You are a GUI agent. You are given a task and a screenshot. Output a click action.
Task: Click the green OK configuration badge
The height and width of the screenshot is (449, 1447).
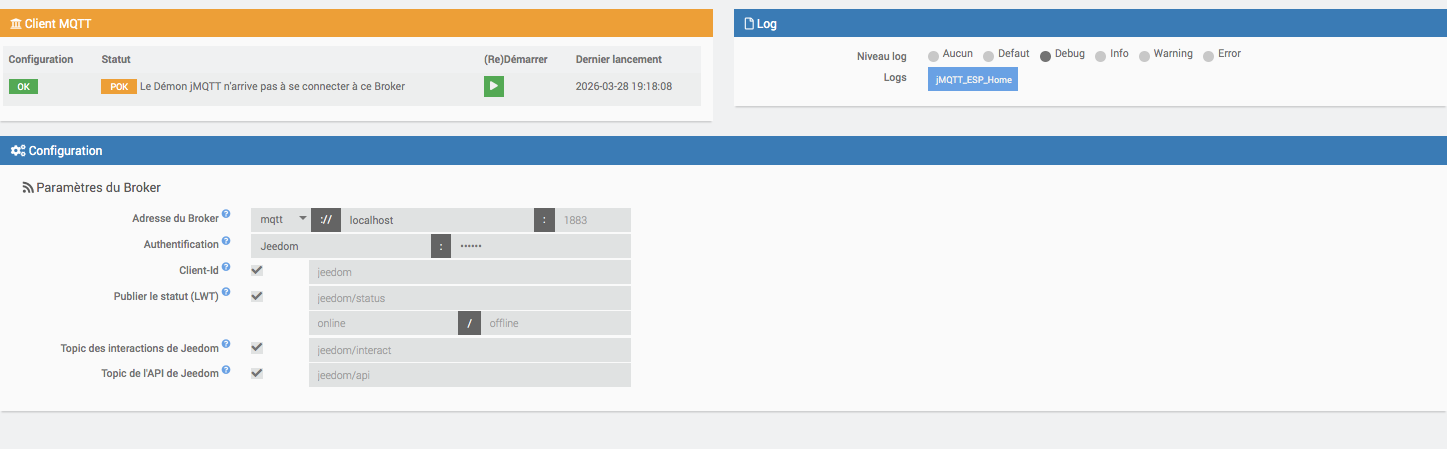click(x=23, y=87)
